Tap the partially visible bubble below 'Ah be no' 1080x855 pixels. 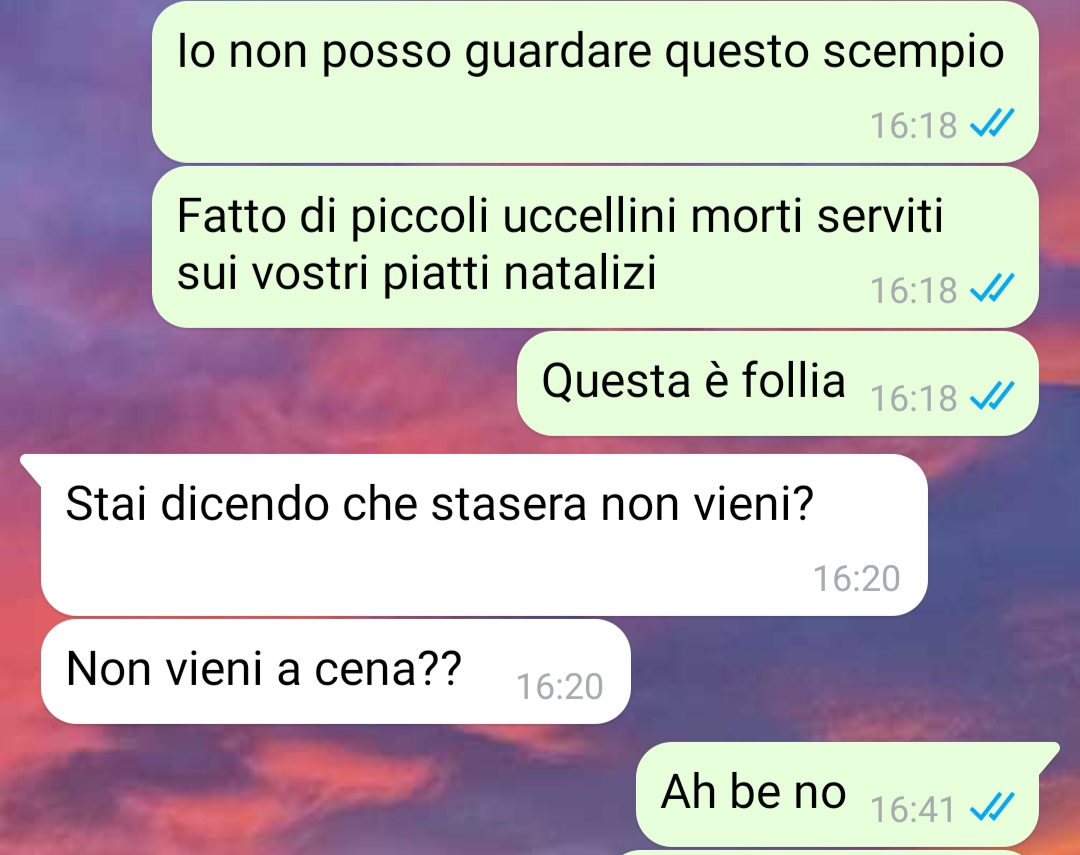[838, 852]
